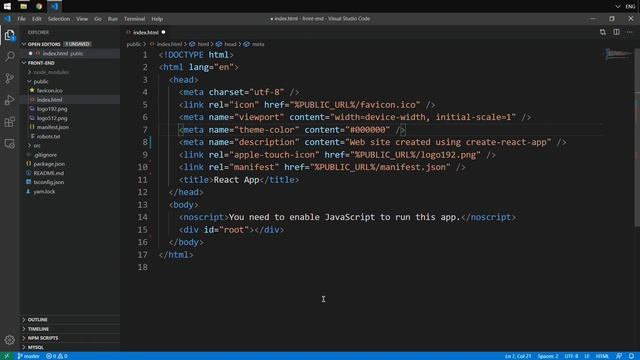The height and width of the screenshot is (360, 640).
Task: Open Chrome from the taskbar
Action: (39, 6)
